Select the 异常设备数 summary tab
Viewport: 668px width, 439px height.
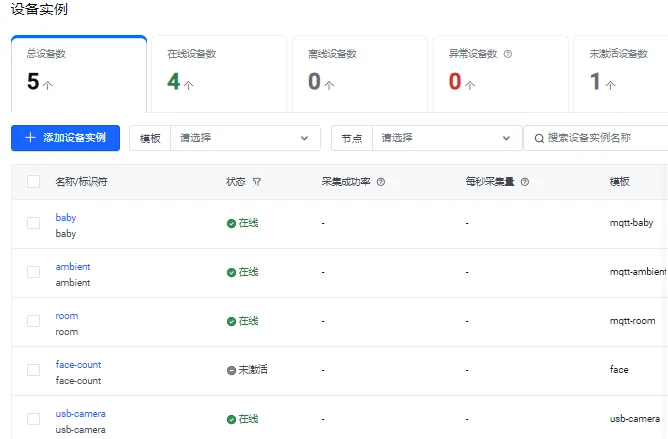click(501, 74)
